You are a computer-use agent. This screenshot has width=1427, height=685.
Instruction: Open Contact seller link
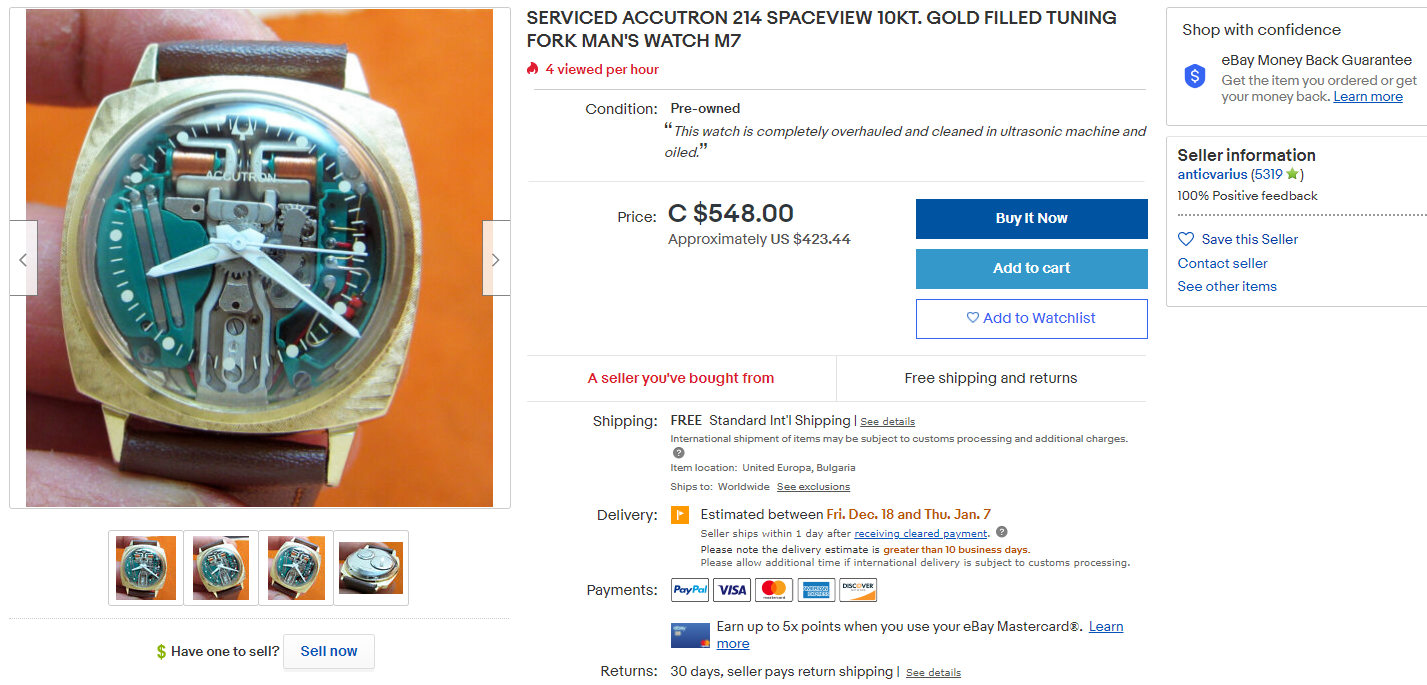tap(1222, 263)
